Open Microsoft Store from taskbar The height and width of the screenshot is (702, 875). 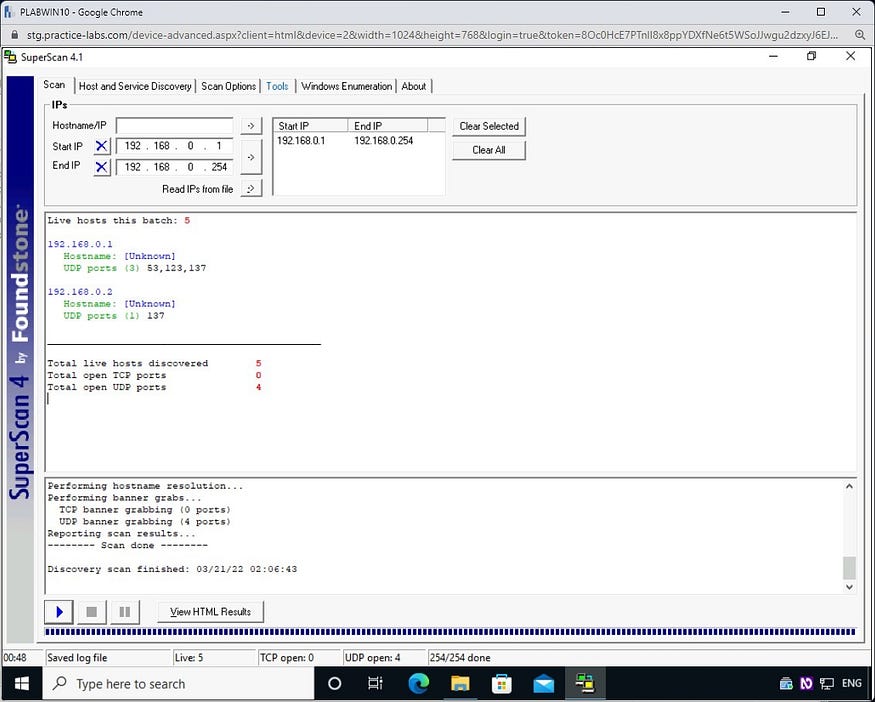[502, 684]
